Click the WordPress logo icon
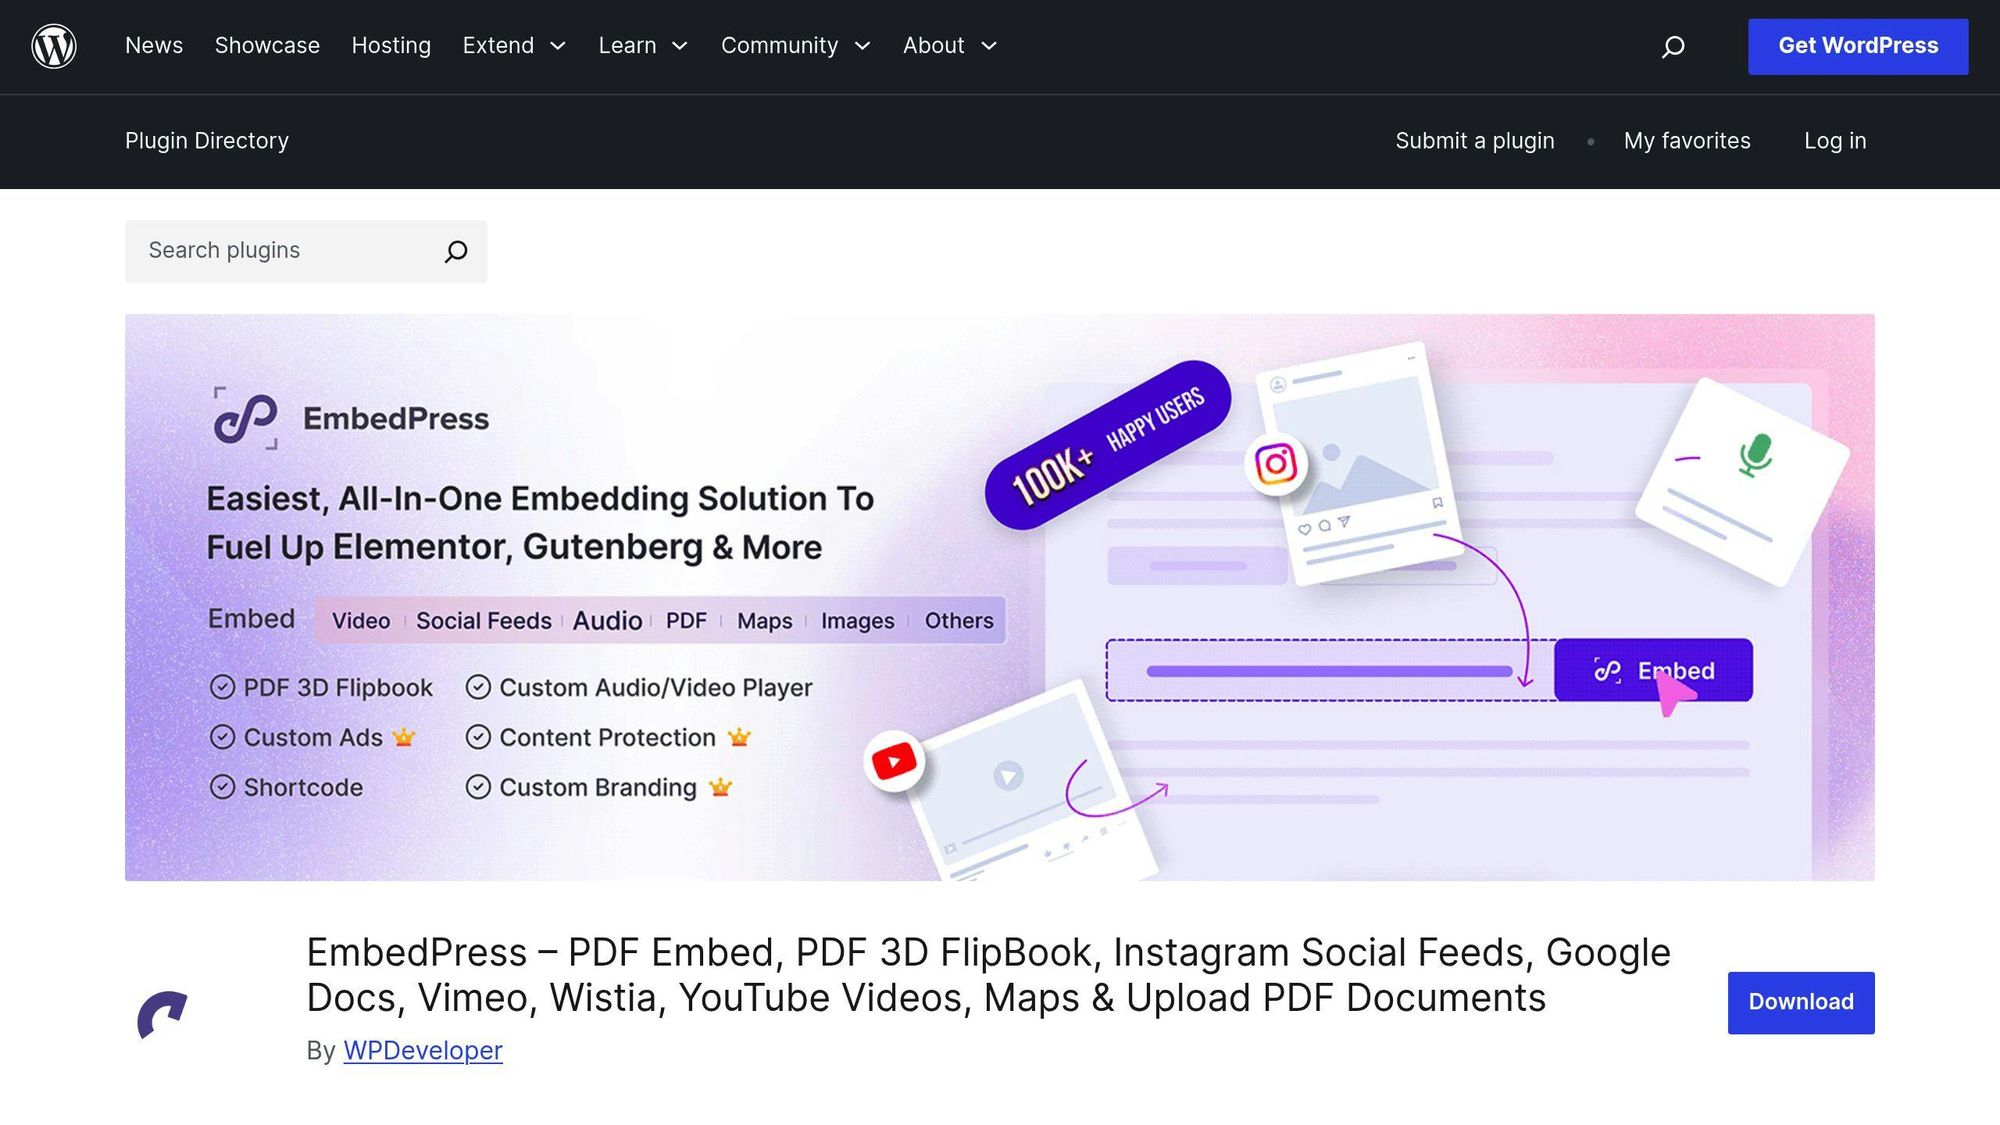2000x1125 pixels. point(54,46)
